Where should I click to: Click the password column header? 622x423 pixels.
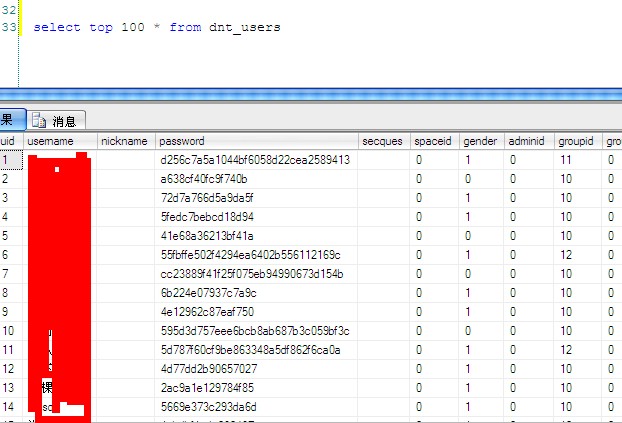pos(257,141)
